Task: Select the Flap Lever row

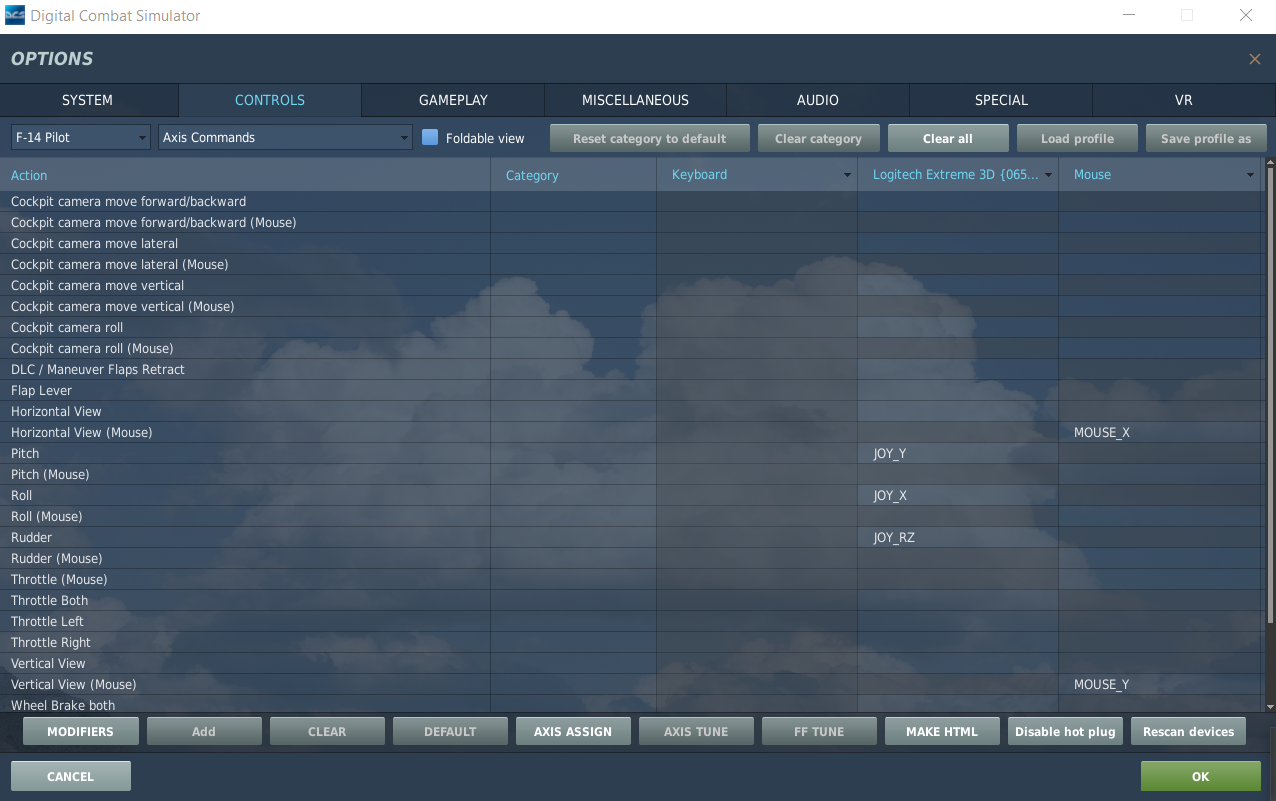Action: (632, 391)
